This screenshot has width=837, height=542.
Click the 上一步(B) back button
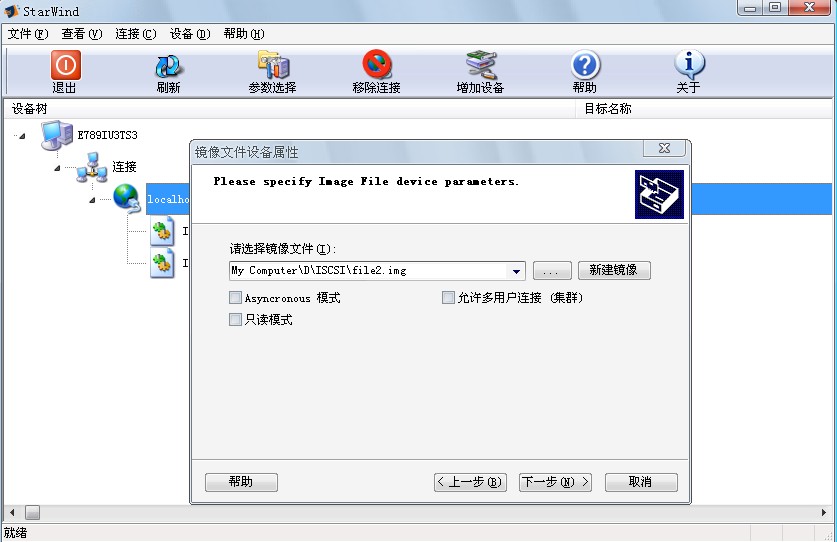tap(470, 482)
